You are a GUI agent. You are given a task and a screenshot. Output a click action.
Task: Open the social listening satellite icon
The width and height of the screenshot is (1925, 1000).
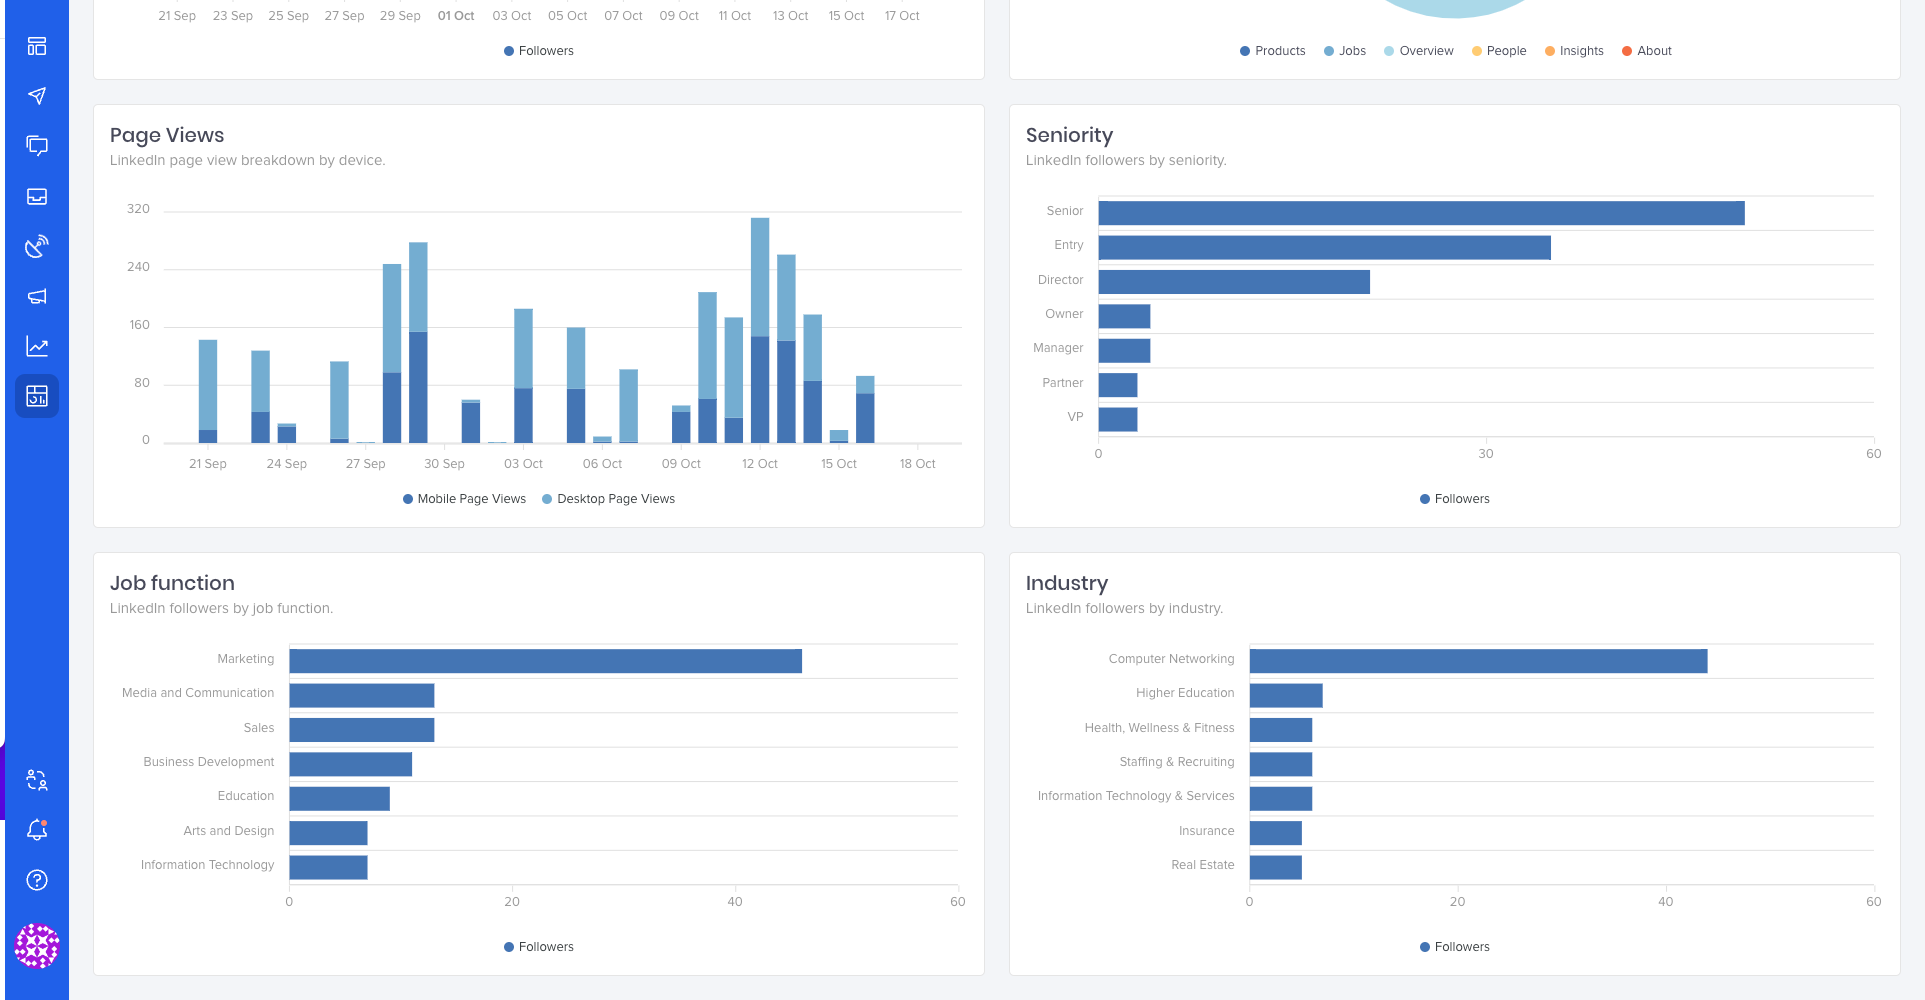tap(36, 246)
